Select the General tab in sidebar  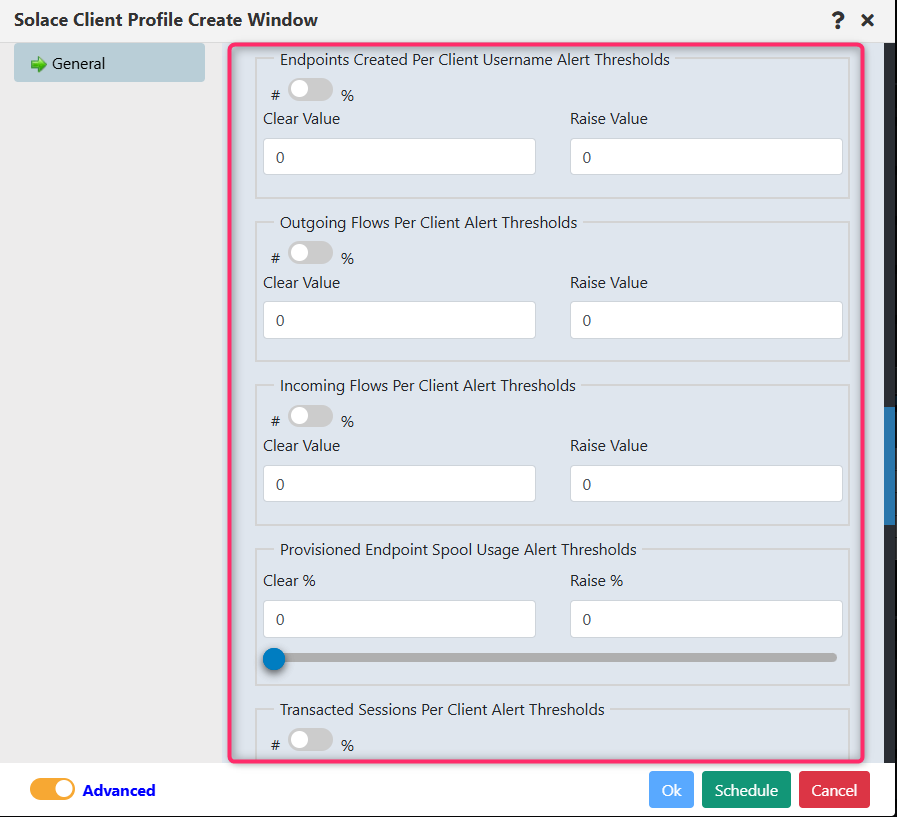109,63
